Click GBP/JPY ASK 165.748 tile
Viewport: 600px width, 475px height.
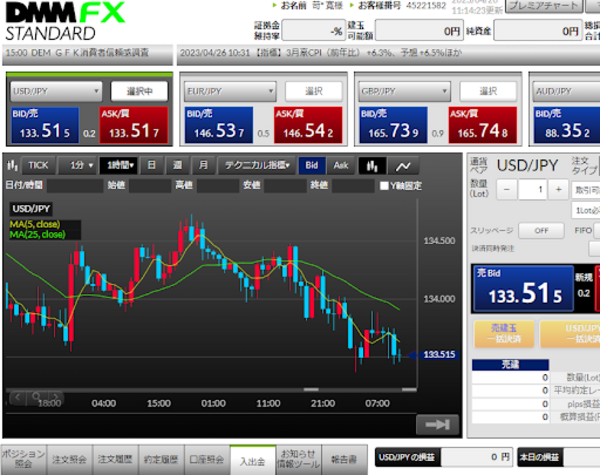tap(483, 125)
